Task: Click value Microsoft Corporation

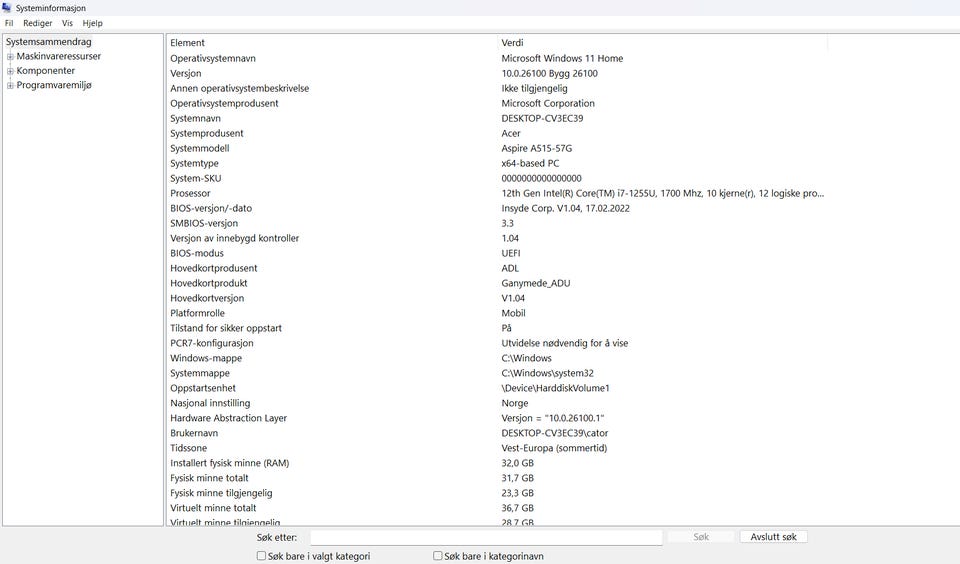Action: (548, 103)
